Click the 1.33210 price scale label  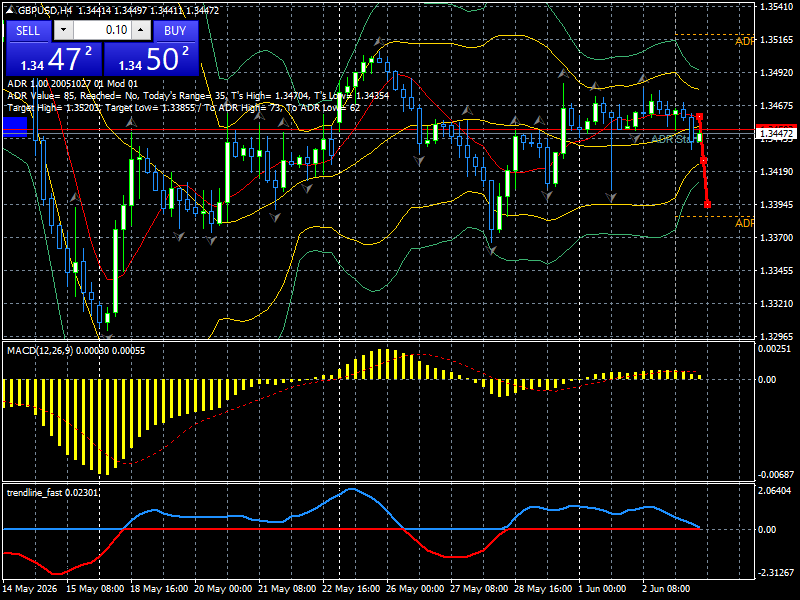(x=776, y=304)
